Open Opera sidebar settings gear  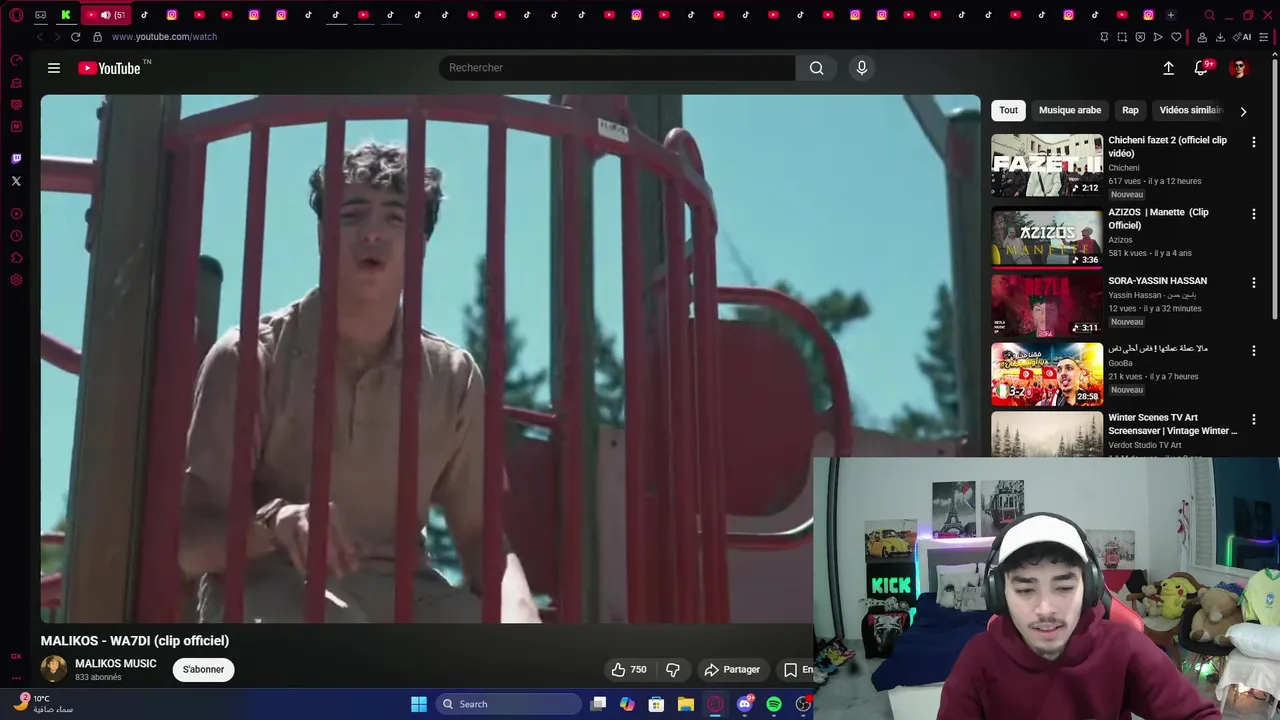16,280
